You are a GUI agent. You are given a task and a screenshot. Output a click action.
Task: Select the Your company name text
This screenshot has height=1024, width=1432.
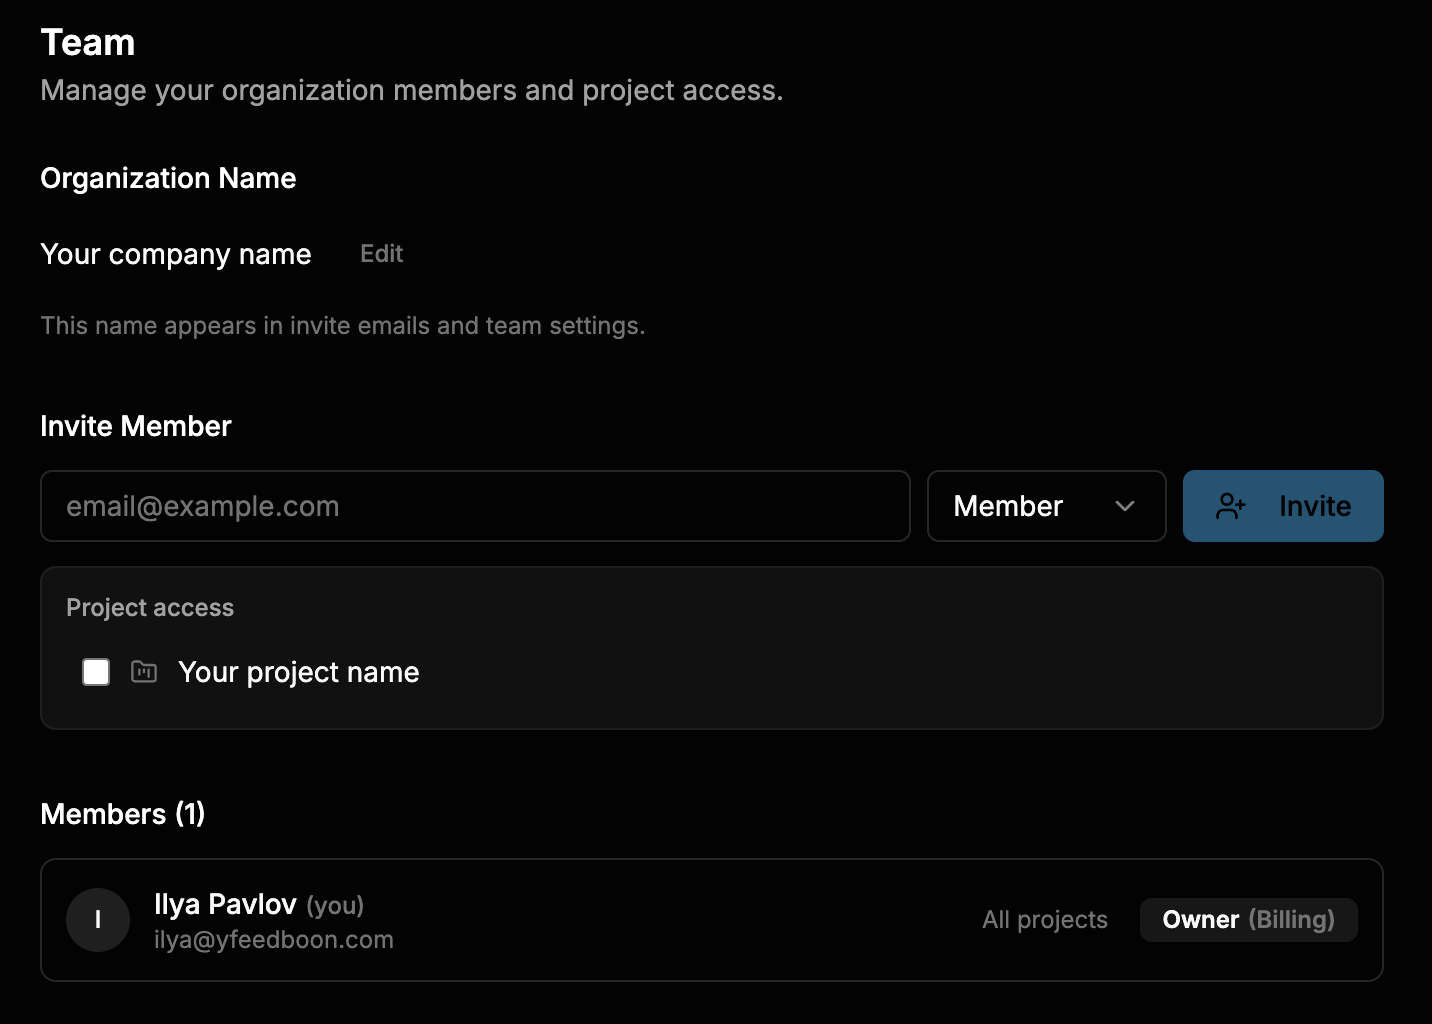pos(175,253)
